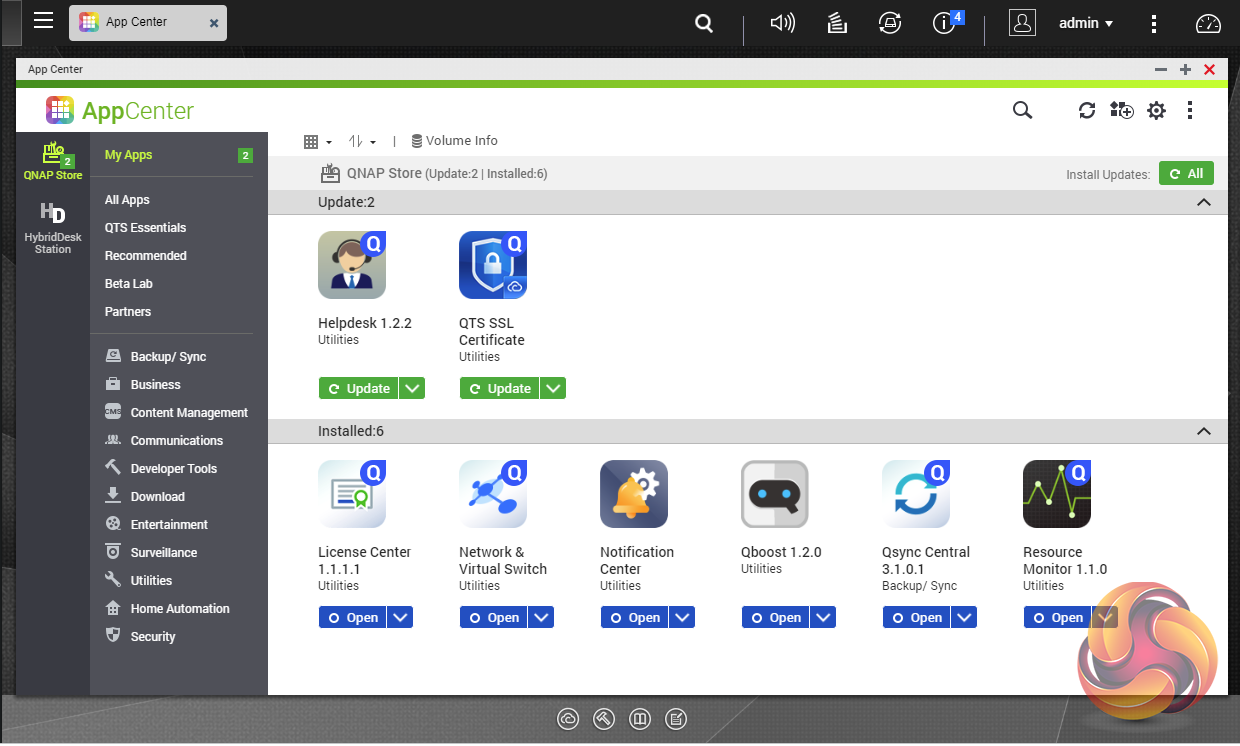This screenshot has width=1240, height=746.
Task: Open the dashboard gauge icon
Action: [x=1208, y=23]
